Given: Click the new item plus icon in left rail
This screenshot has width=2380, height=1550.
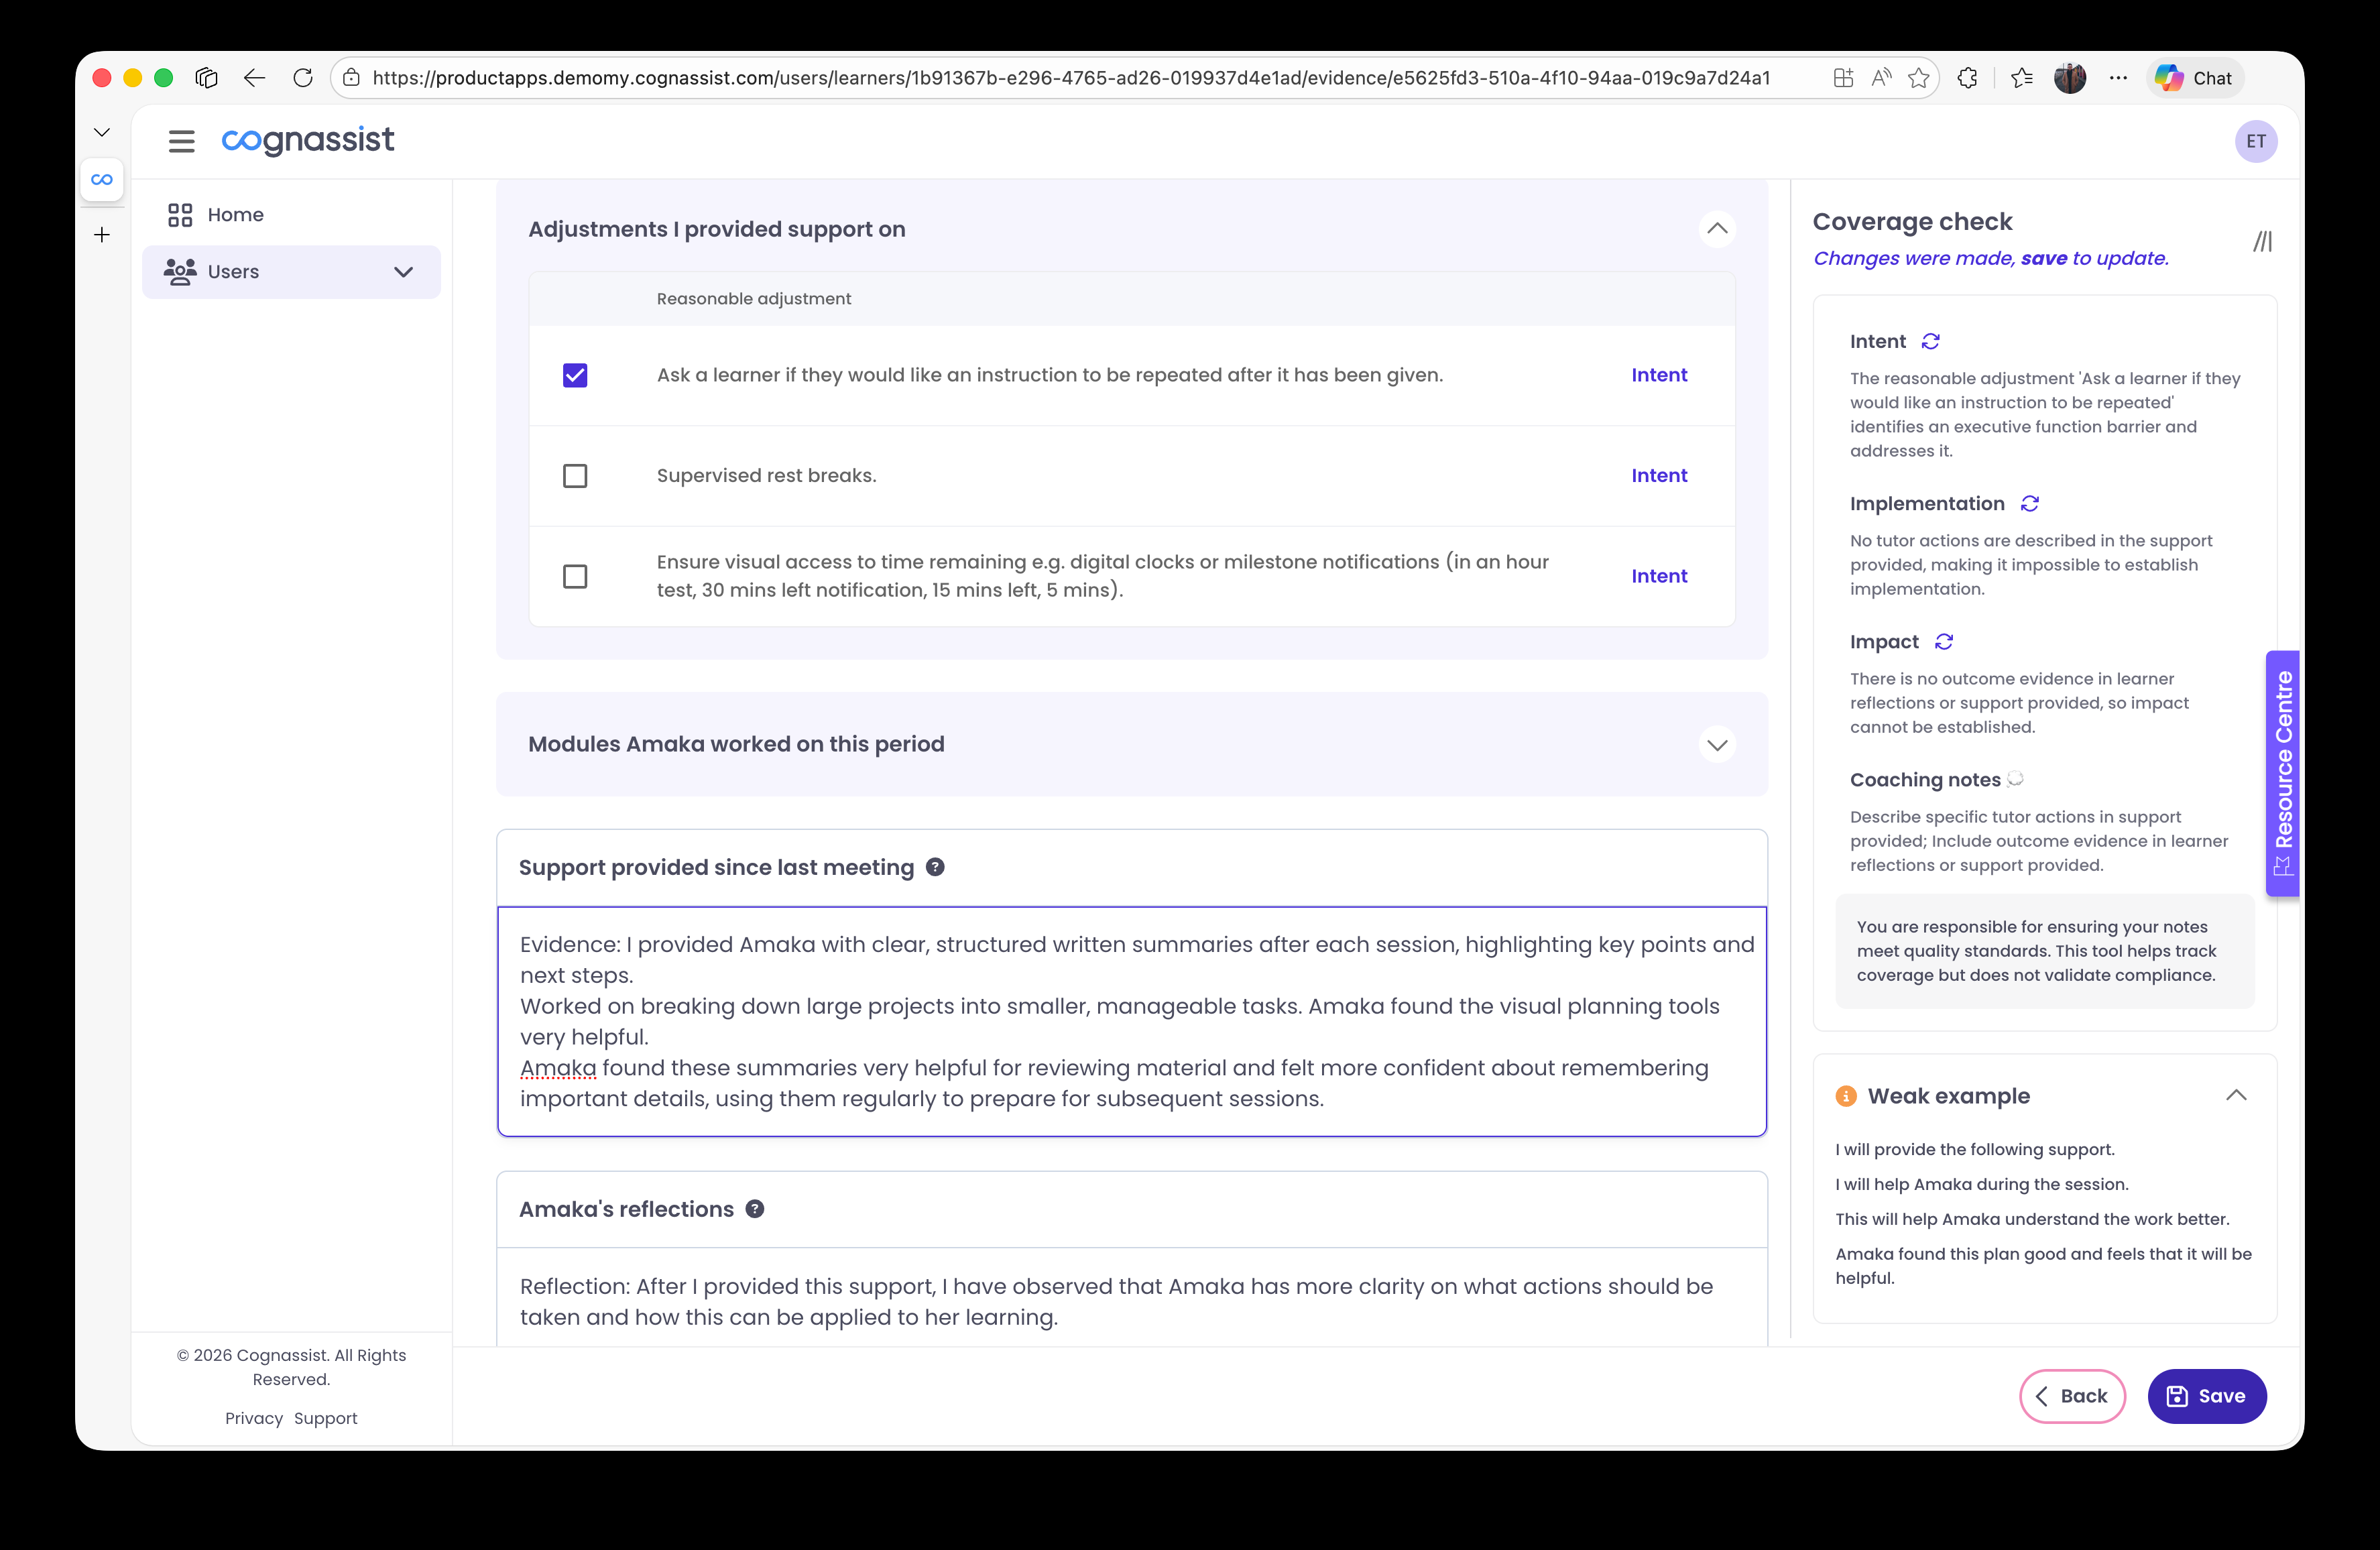Looking at the screenshot, I should [101, 234].
